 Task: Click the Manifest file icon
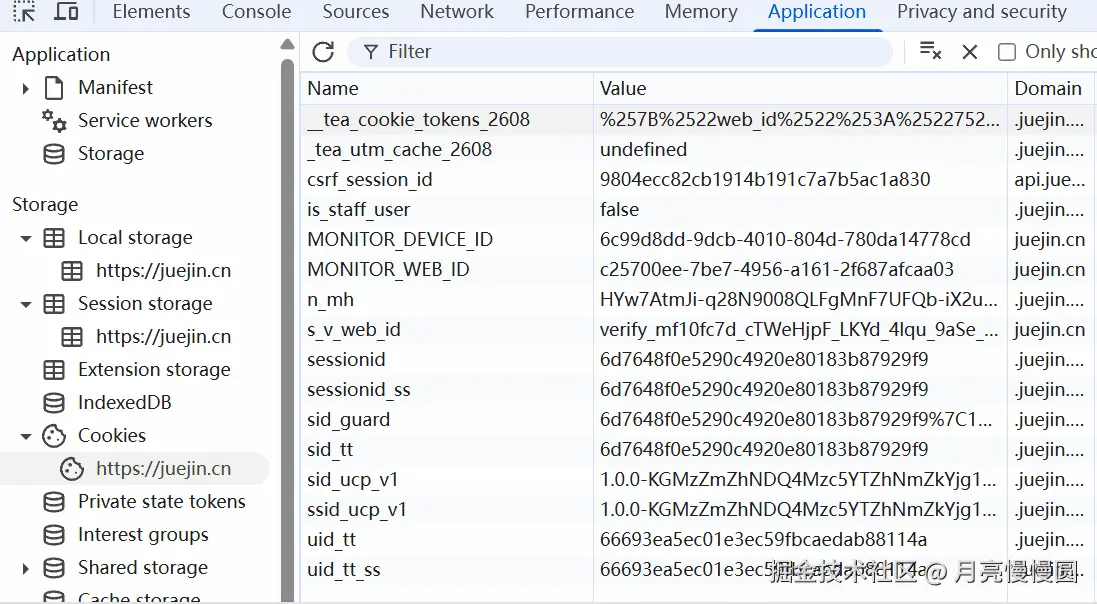pyautogui.click(x=54, y=88)
